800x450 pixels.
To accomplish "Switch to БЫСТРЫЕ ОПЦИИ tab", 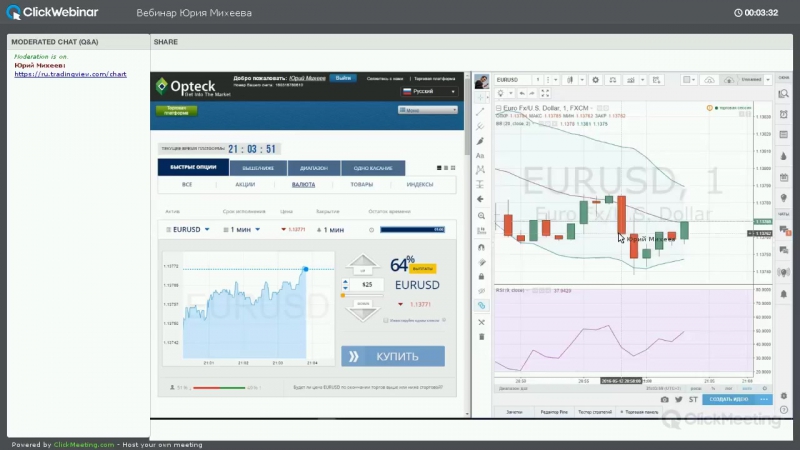I will 193,167.
